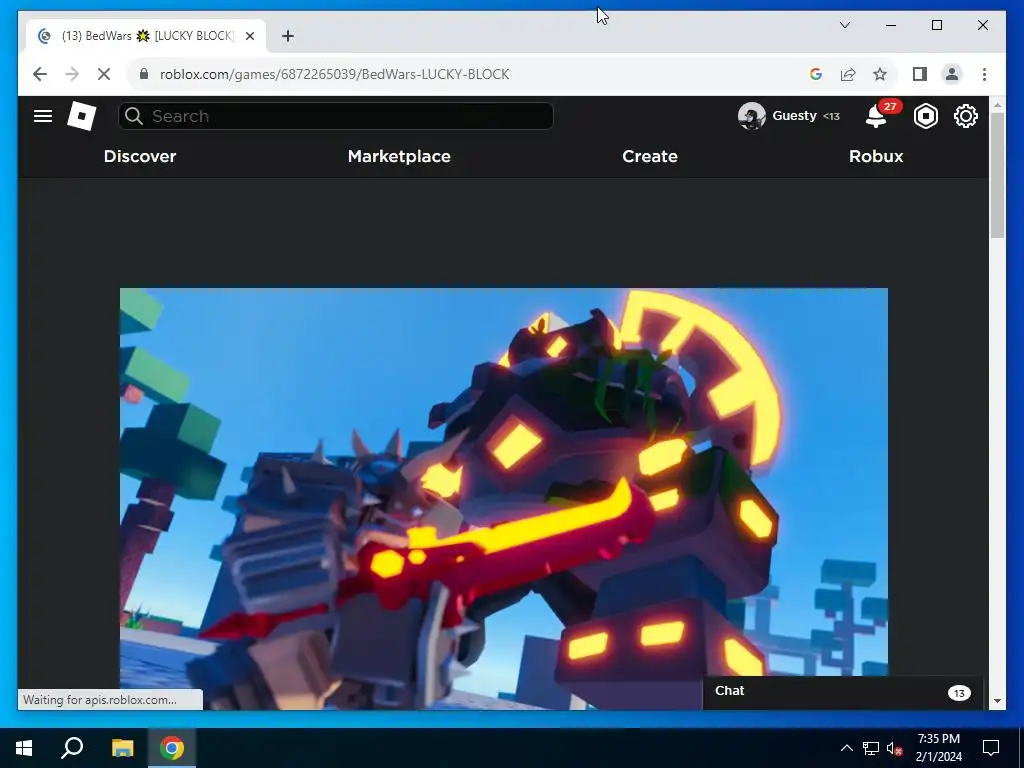Open the Roblox settings gear icon
The height and width of the screenshot is (768, 1024).
tap(965, 116)
